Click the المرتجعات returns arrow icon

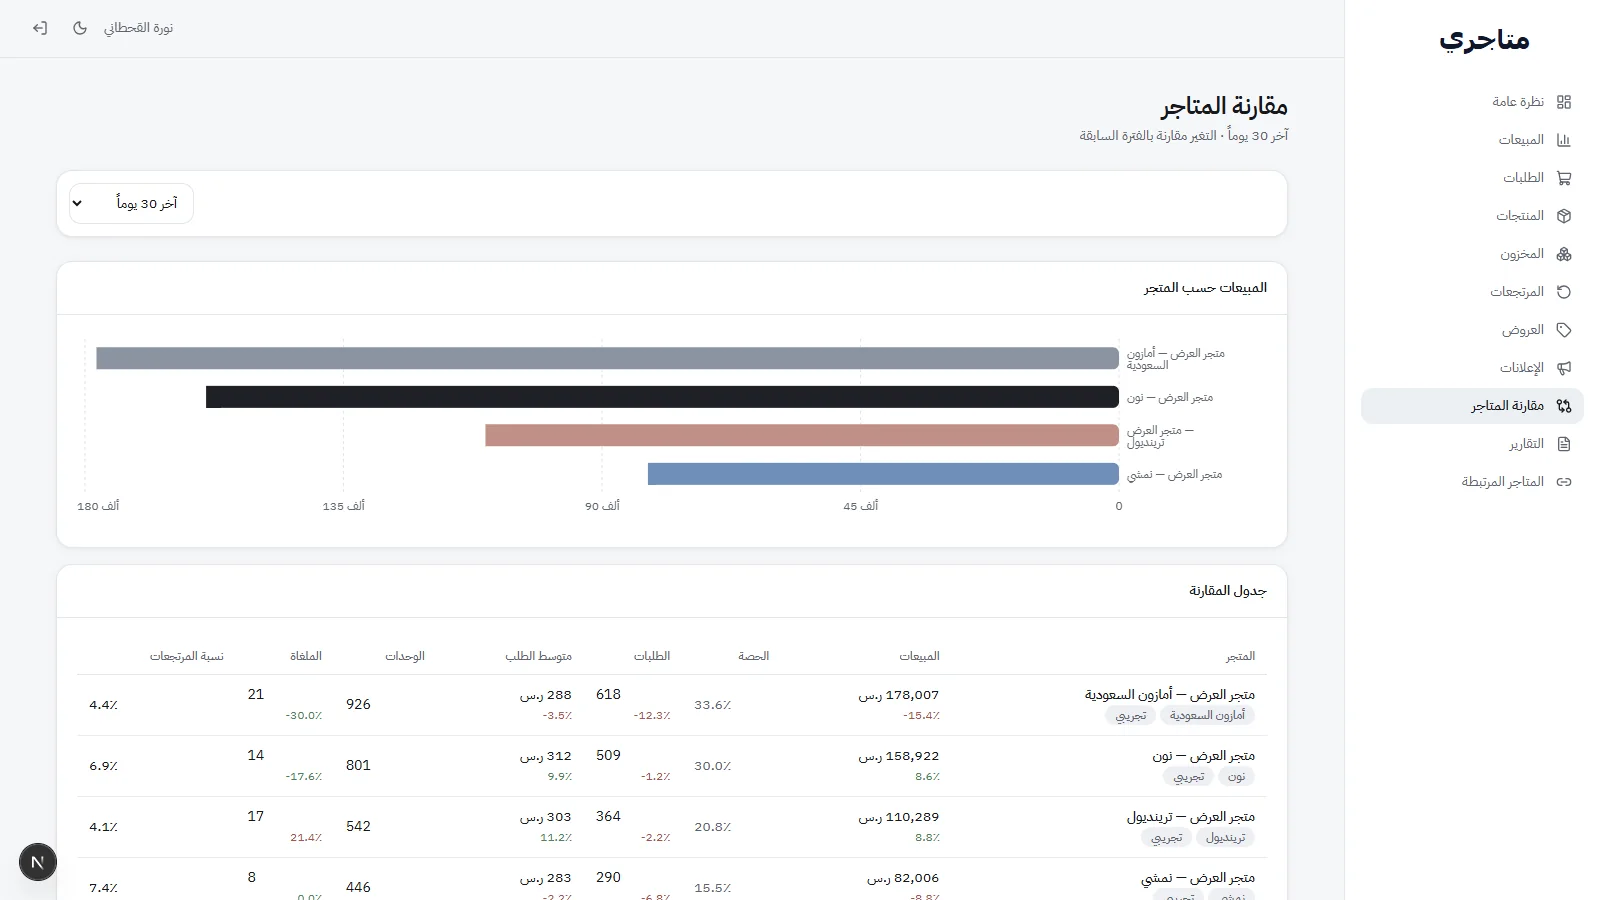pyautogui.click(x=1564, y=292)
